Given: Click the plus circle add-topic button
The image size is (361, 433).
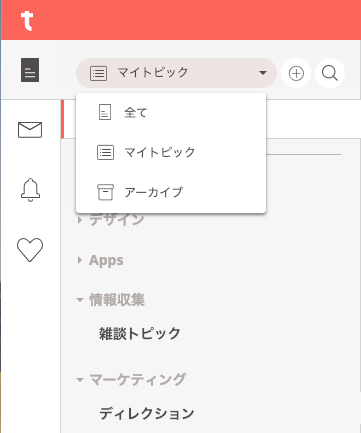Looking at the screenshot, I should coord(296,73).
